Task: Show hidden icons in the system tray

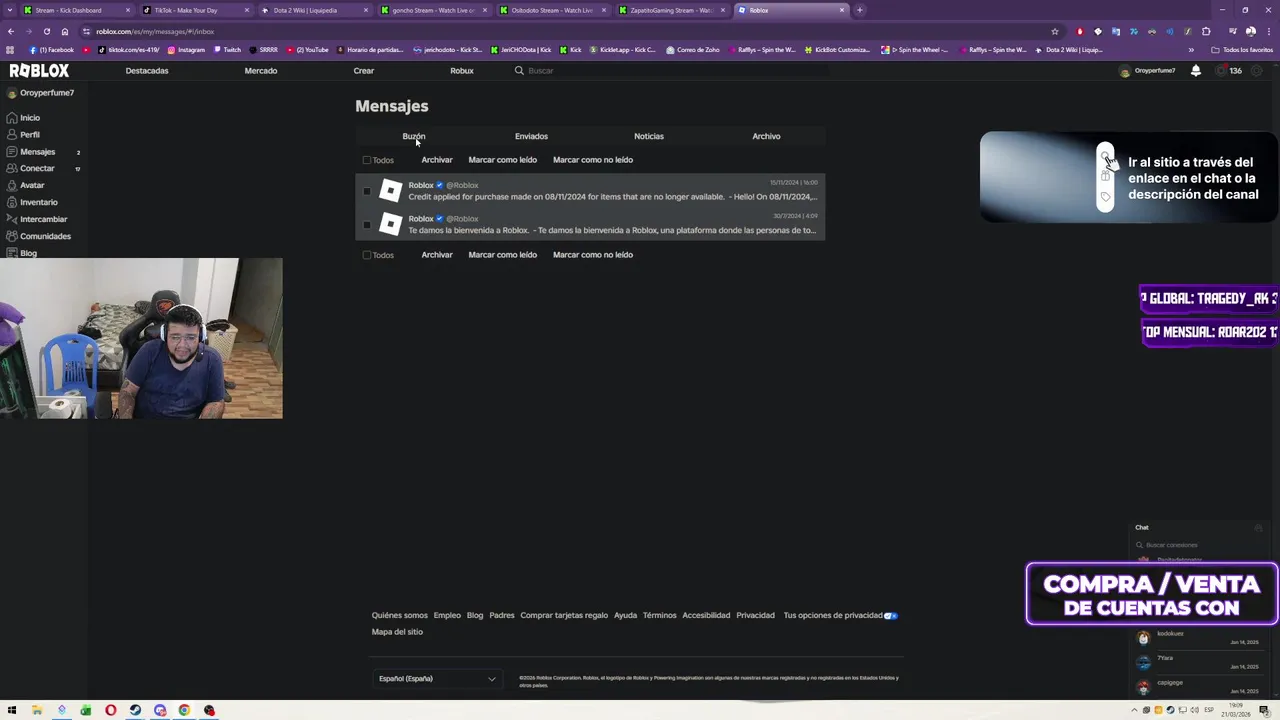Action: (x=1132, y=711)
